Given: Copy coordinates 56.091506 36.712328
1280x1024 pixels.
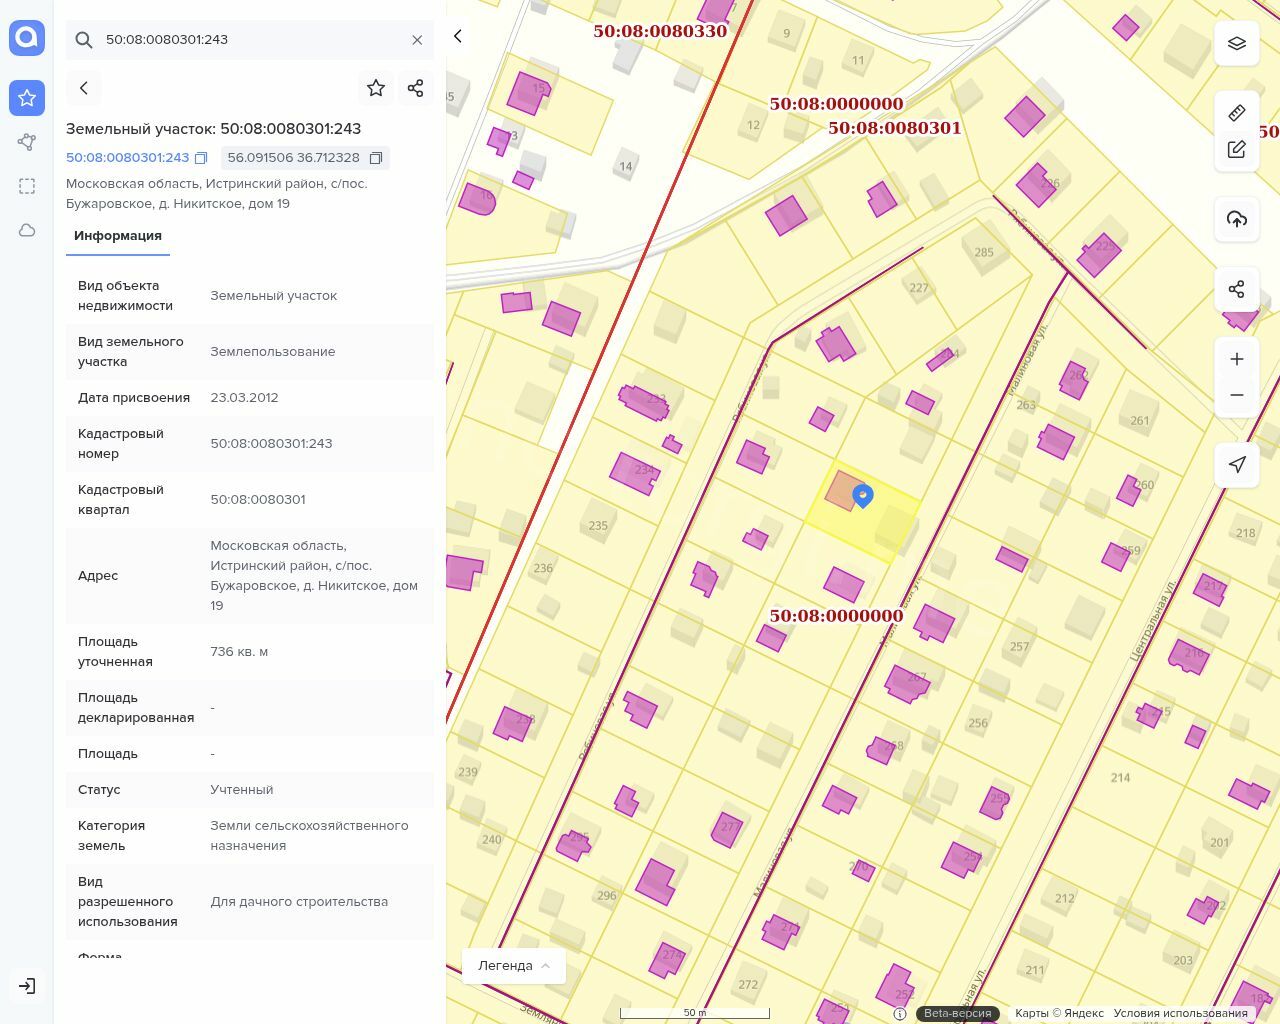Looking at the screenshot, I should coord(376,158).
